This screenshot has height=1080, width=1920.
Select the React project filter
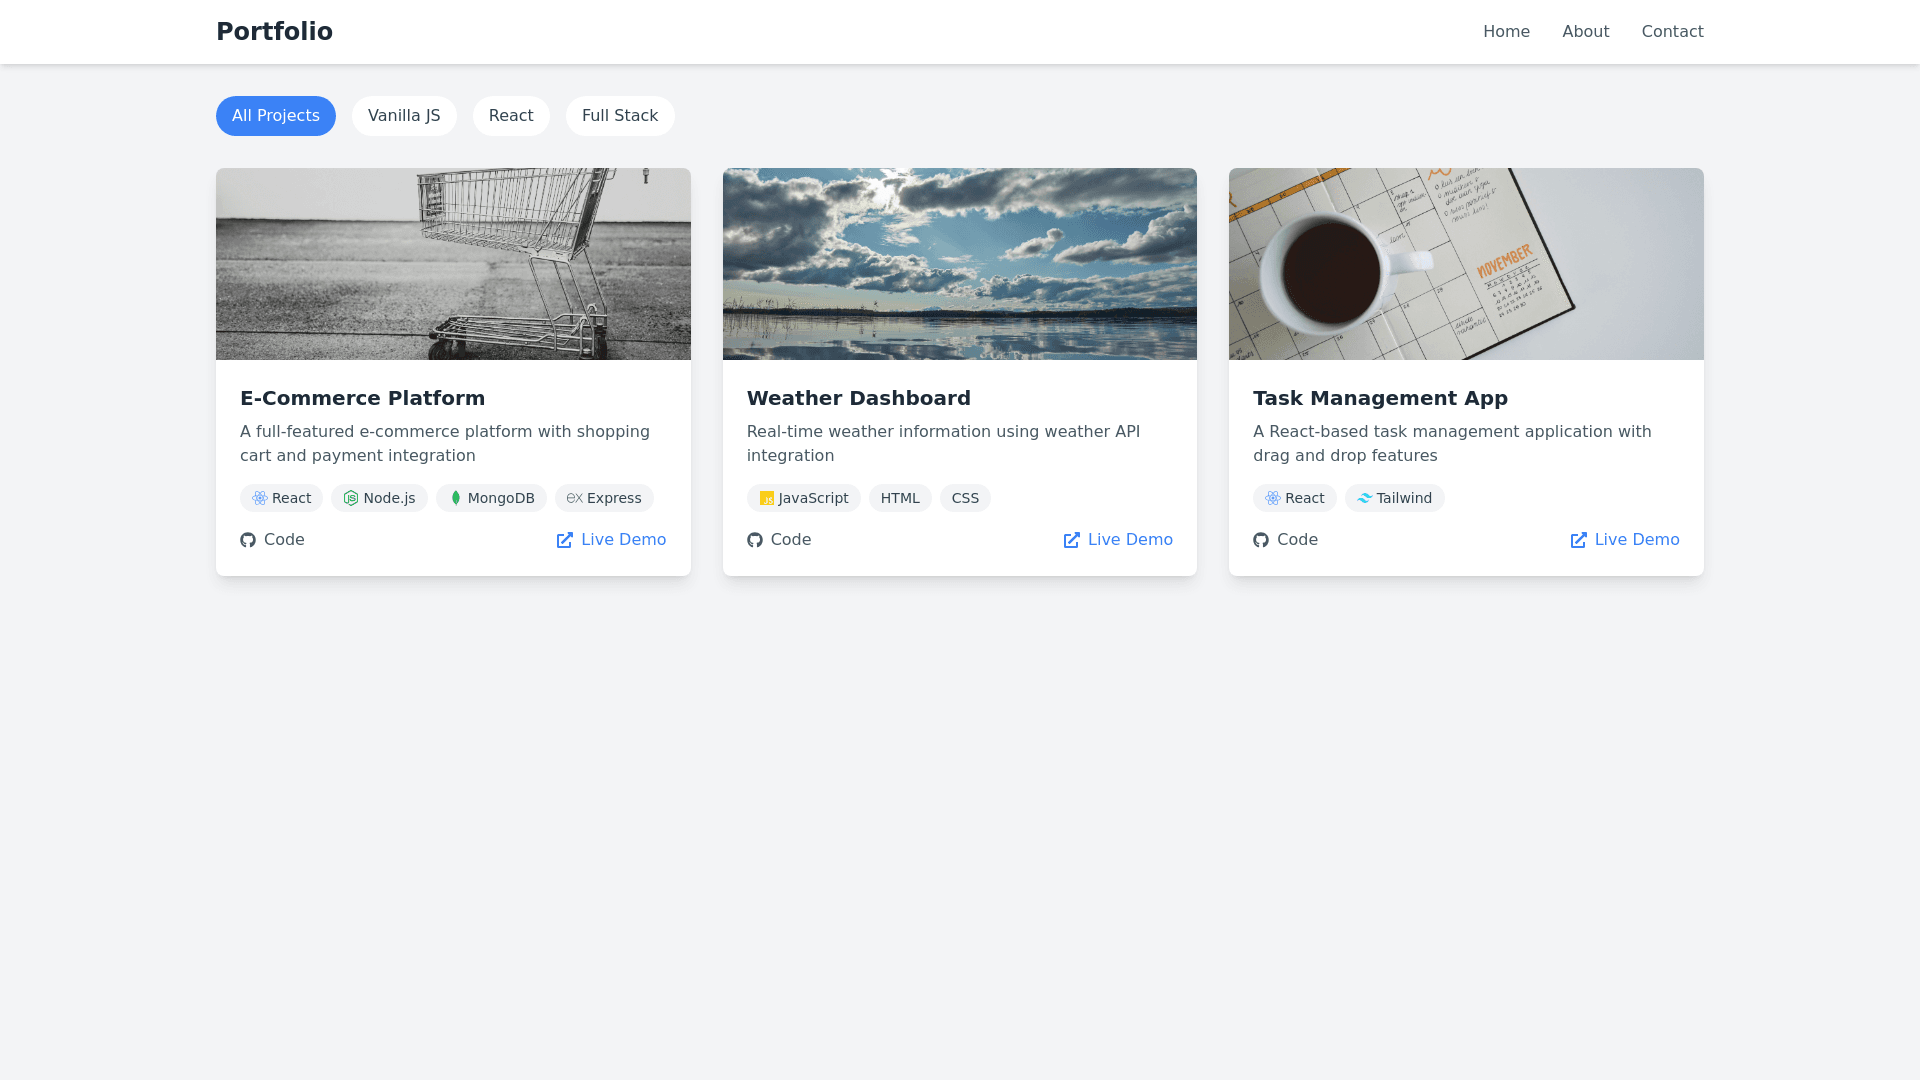coord(511,116)
